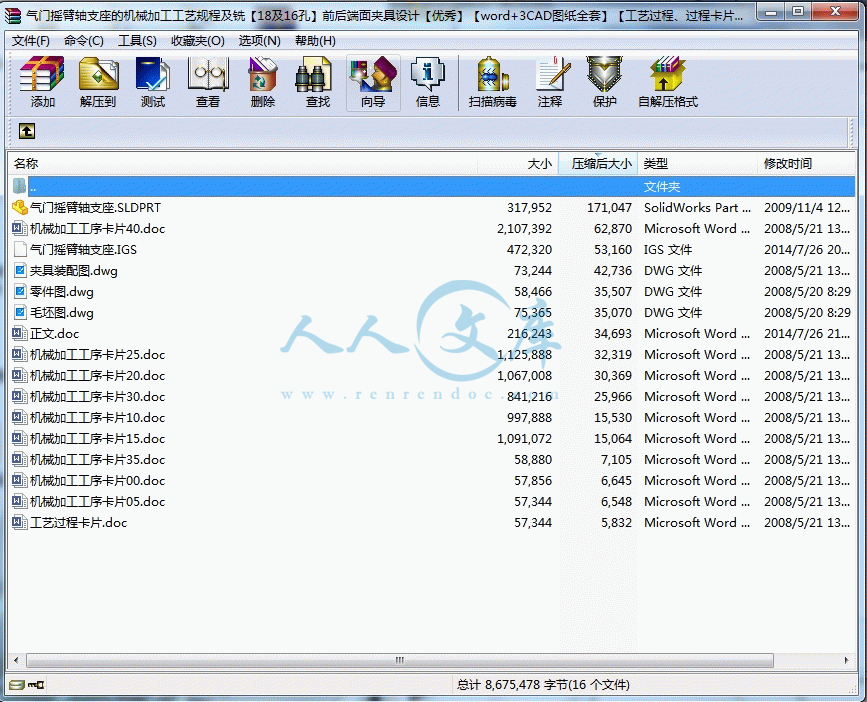
Task: Click size value 317,952 of SLDPRT file
Action: click(x=529, y=208)
